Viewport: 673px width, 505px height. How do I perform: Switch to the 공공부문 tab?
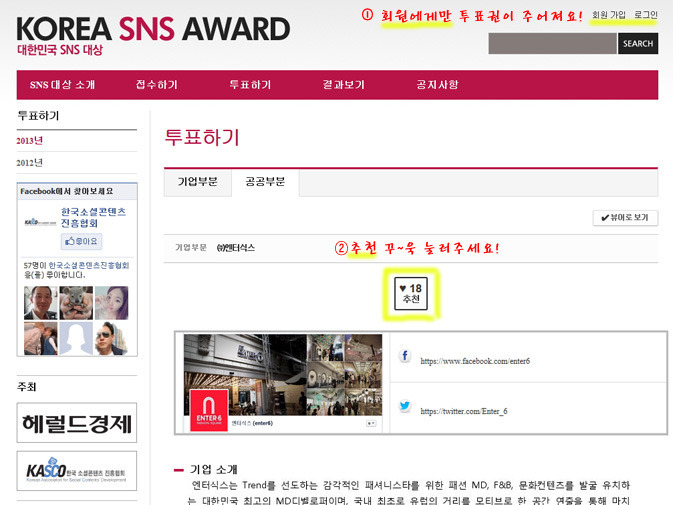point(265,182)
